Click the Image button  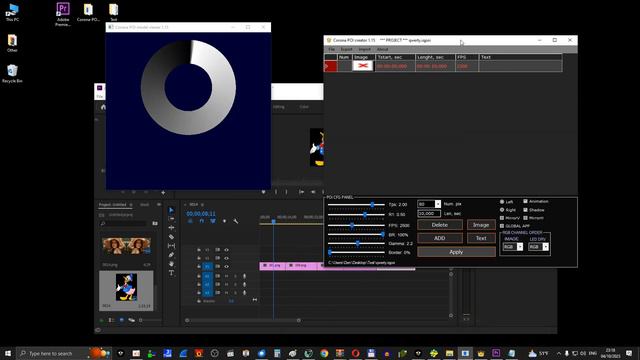click(x=481, y=225)
